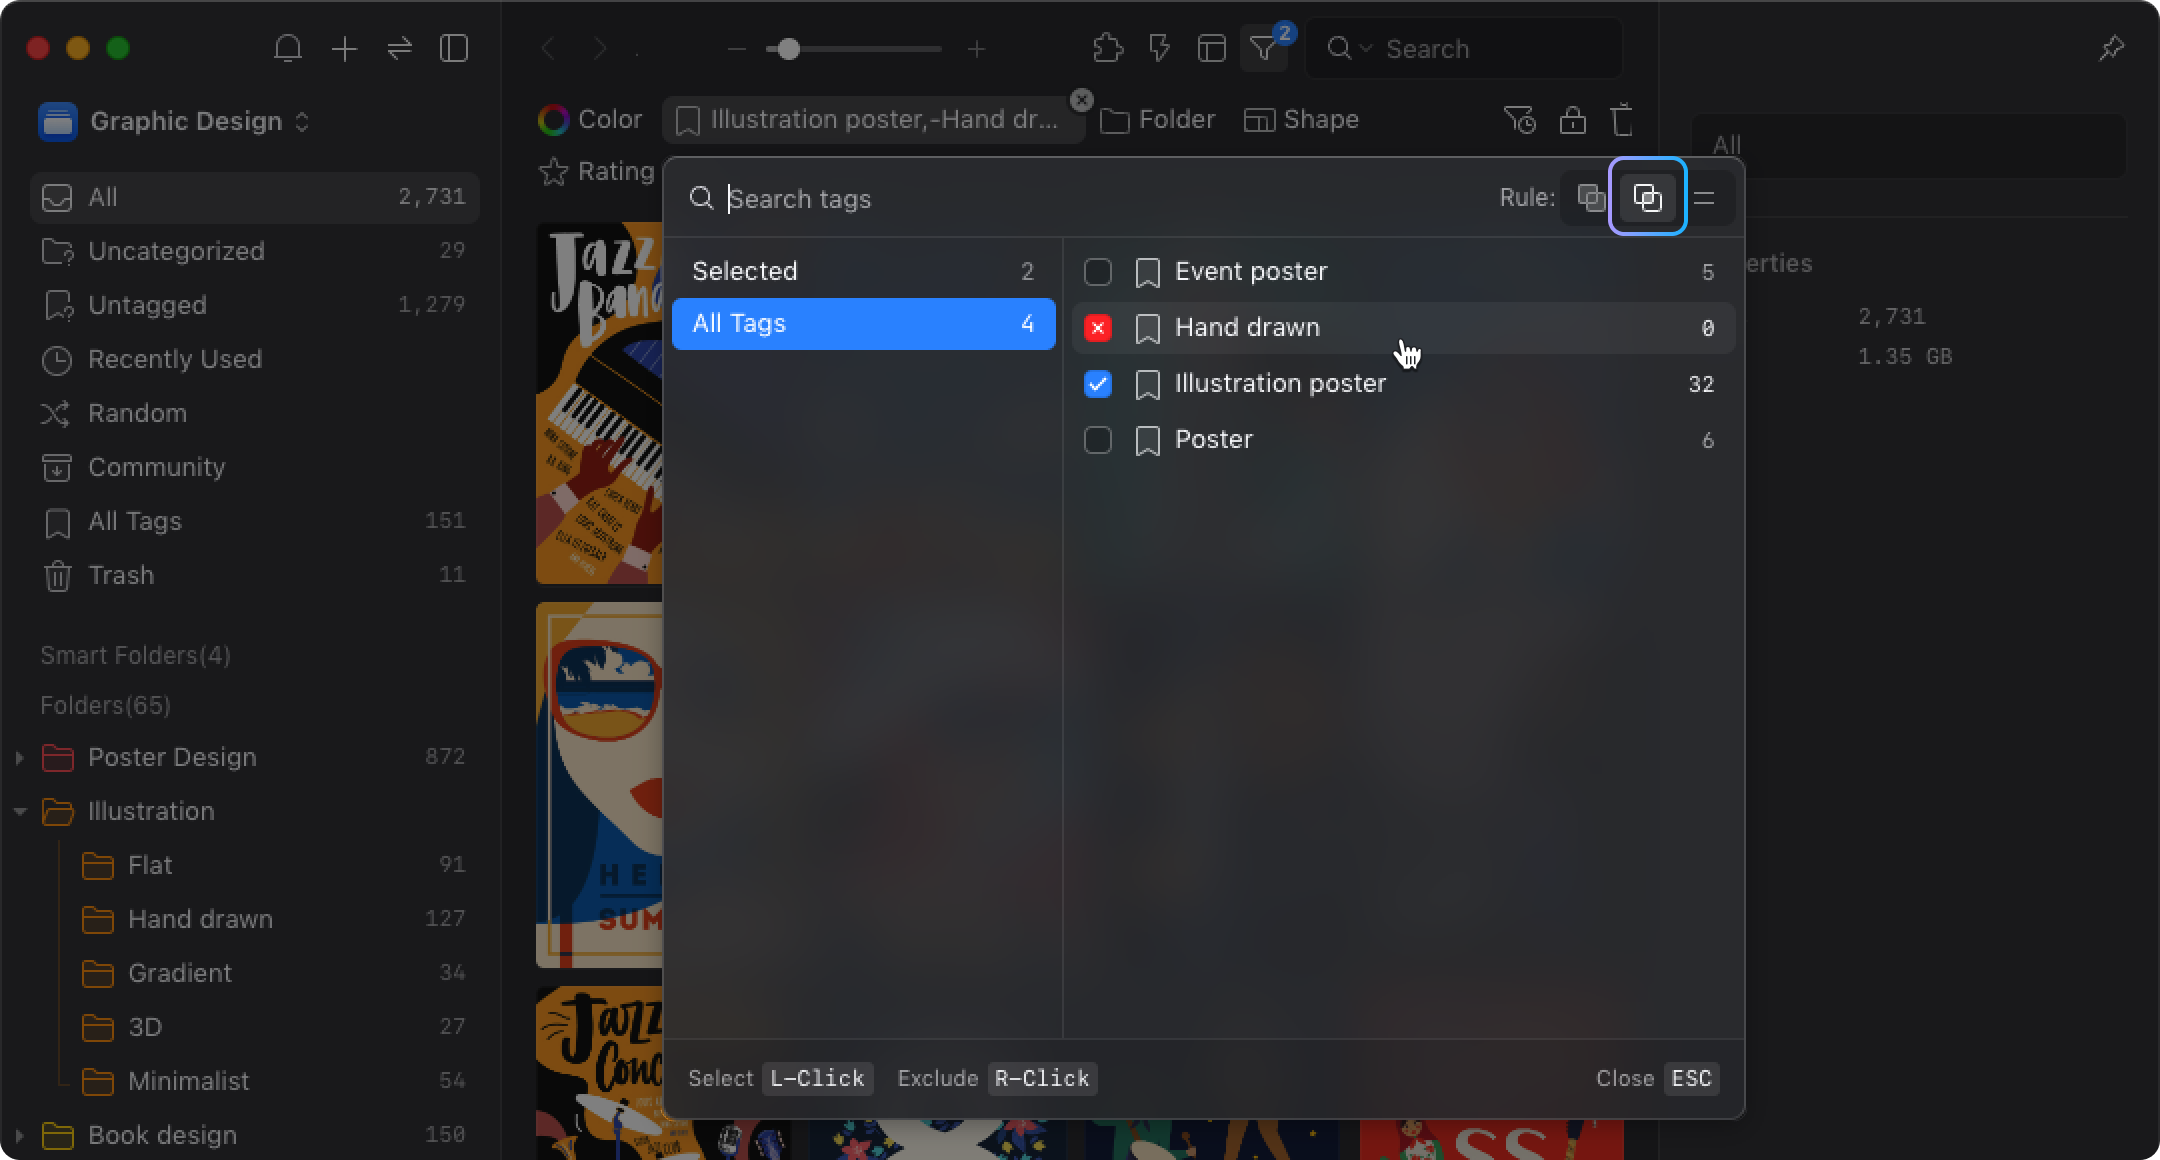Toggle the Event poster checkbox
The width and height of the screenshot is (2160, 1160).
click(1097, 270)
